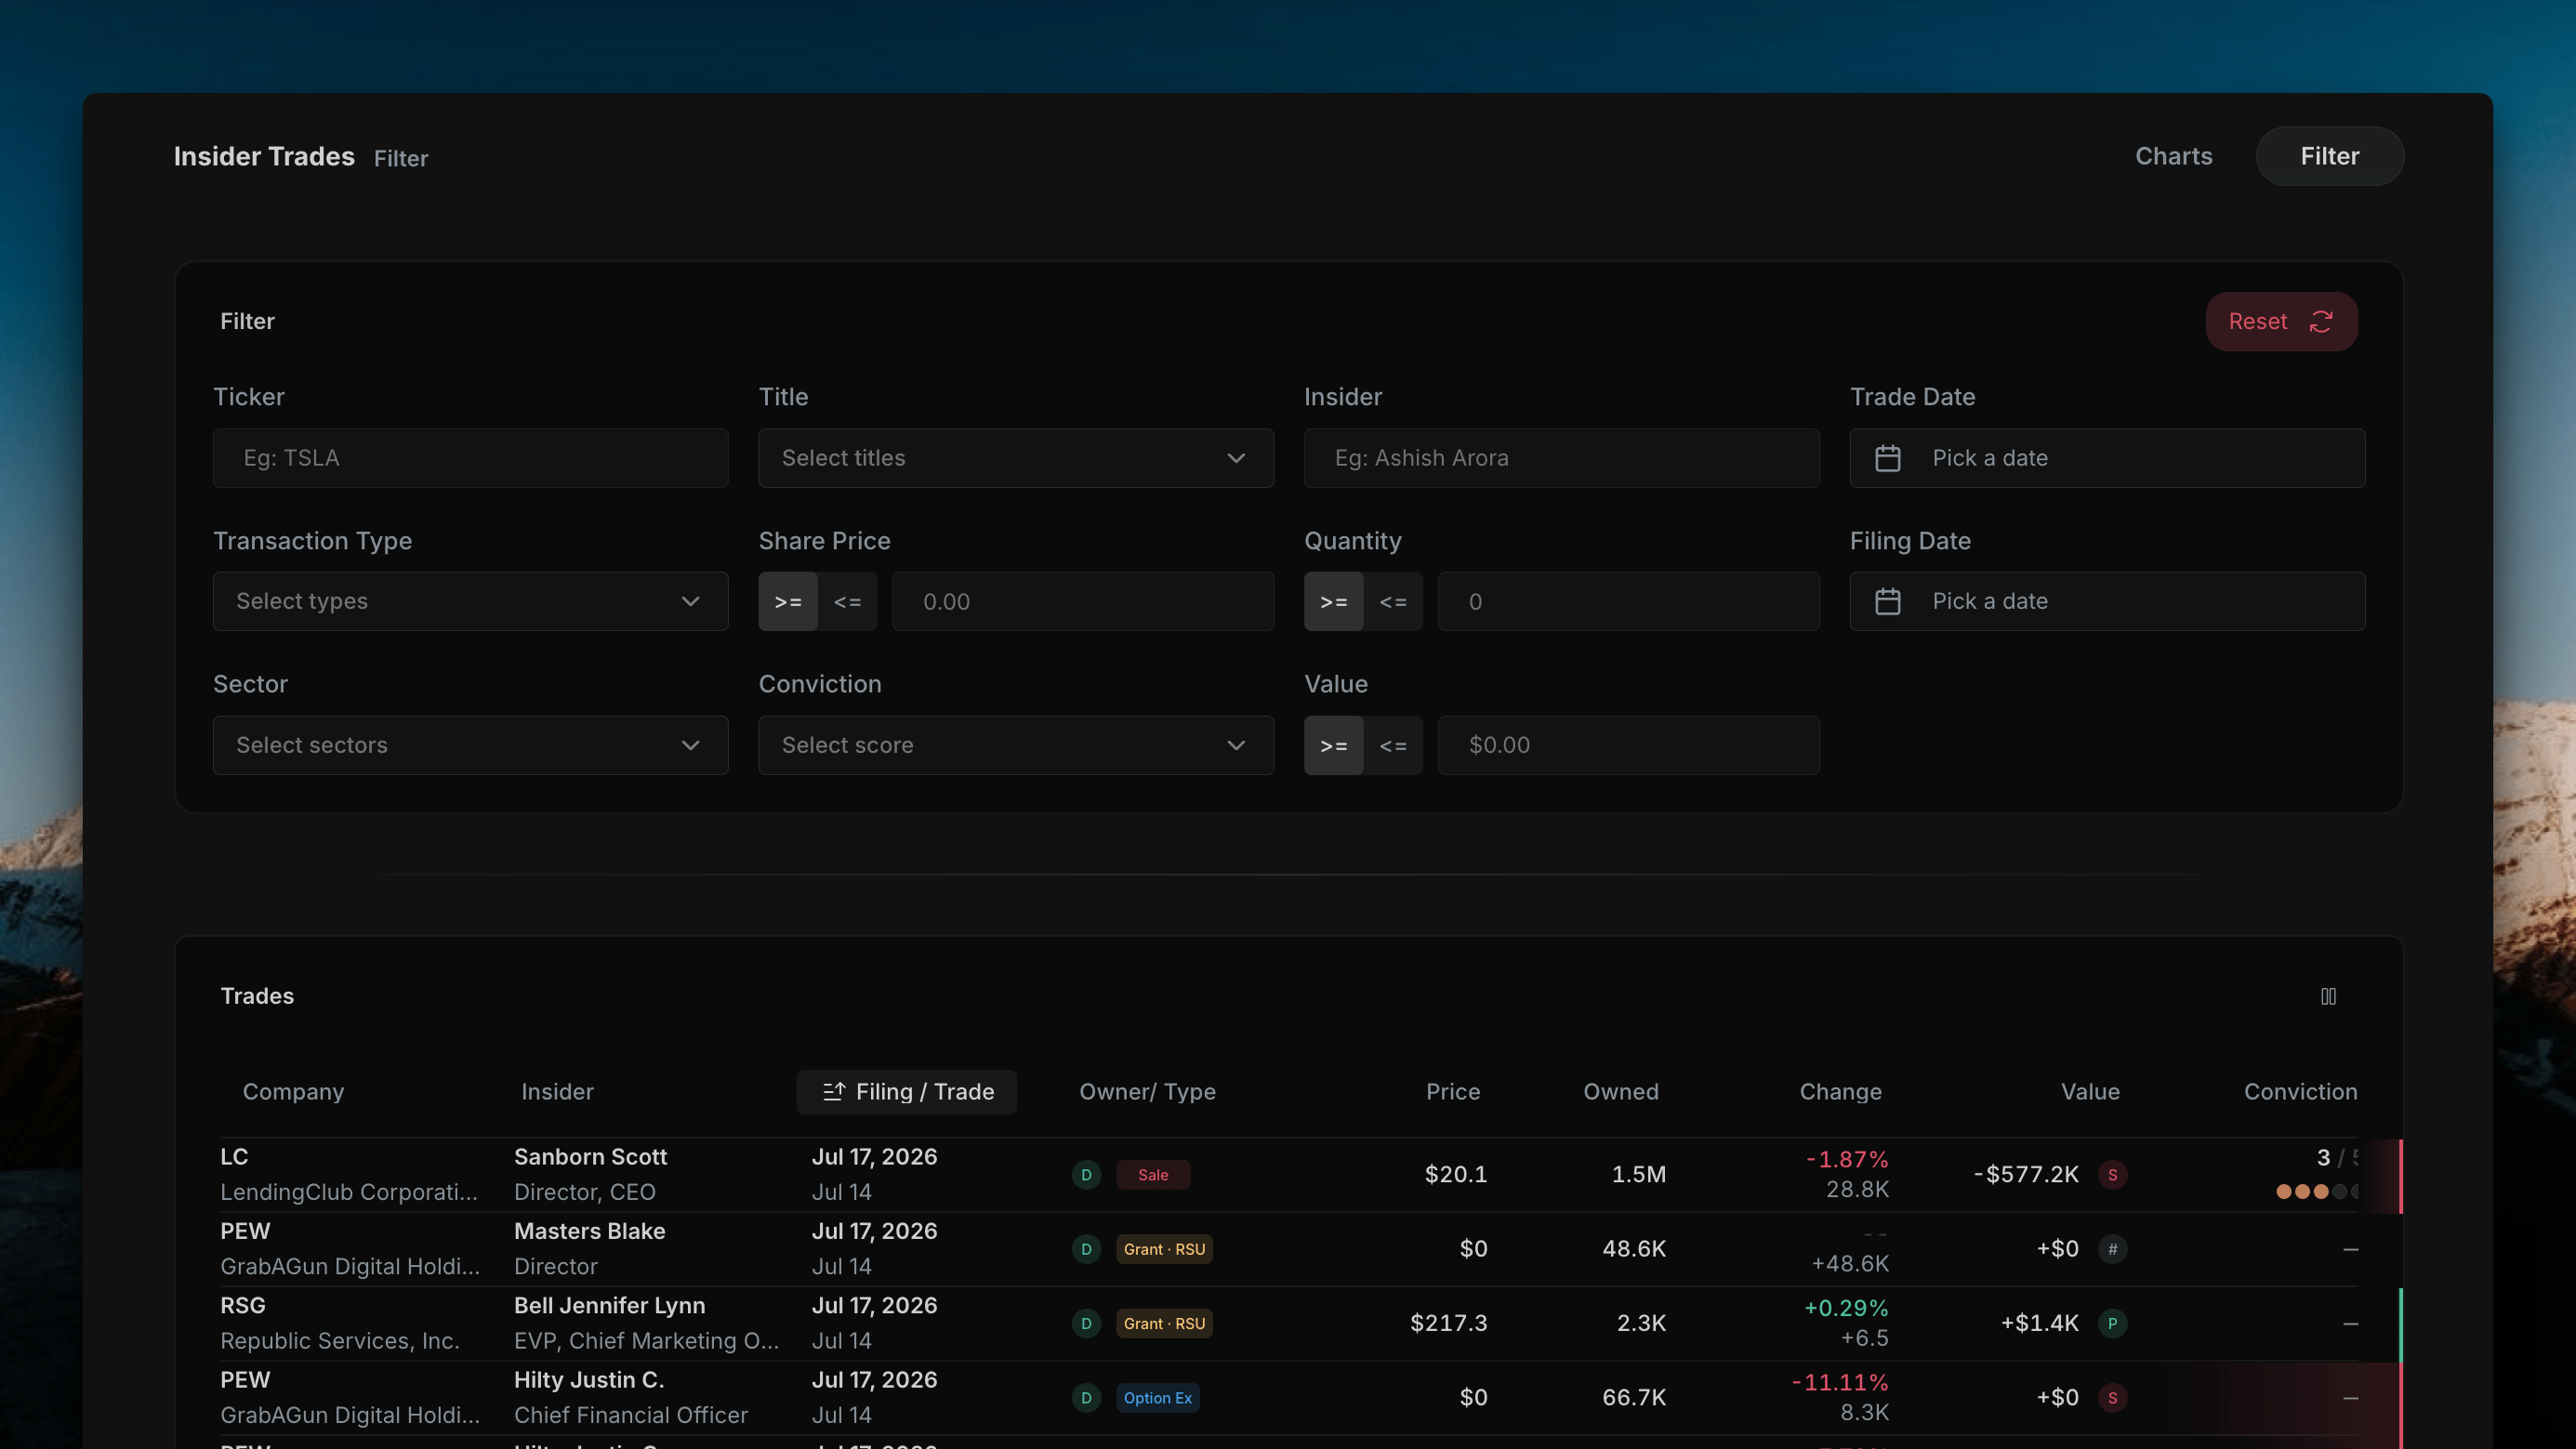Click the Trade Date calendar icon
Screen dimensions: 2576x1449
click(1888, 458)
